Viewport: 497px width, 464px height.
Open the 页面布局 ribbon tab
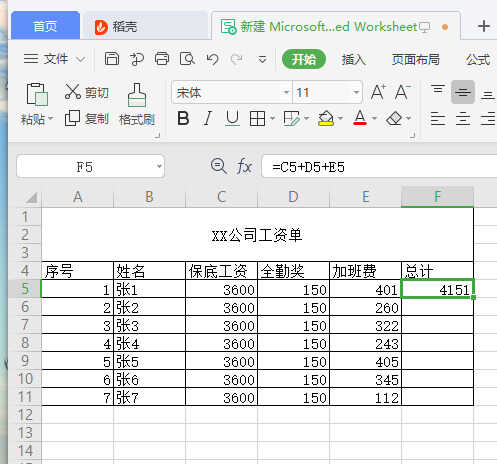(x=415, y=60)
